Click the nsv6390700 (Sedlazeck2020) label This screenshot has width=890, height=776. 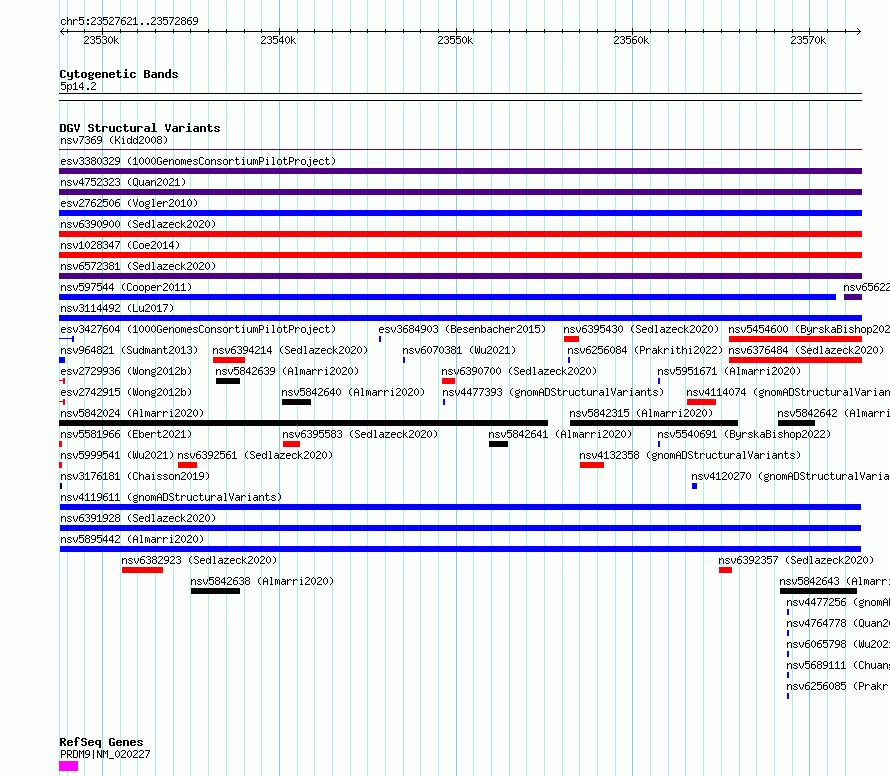(519, 371)
